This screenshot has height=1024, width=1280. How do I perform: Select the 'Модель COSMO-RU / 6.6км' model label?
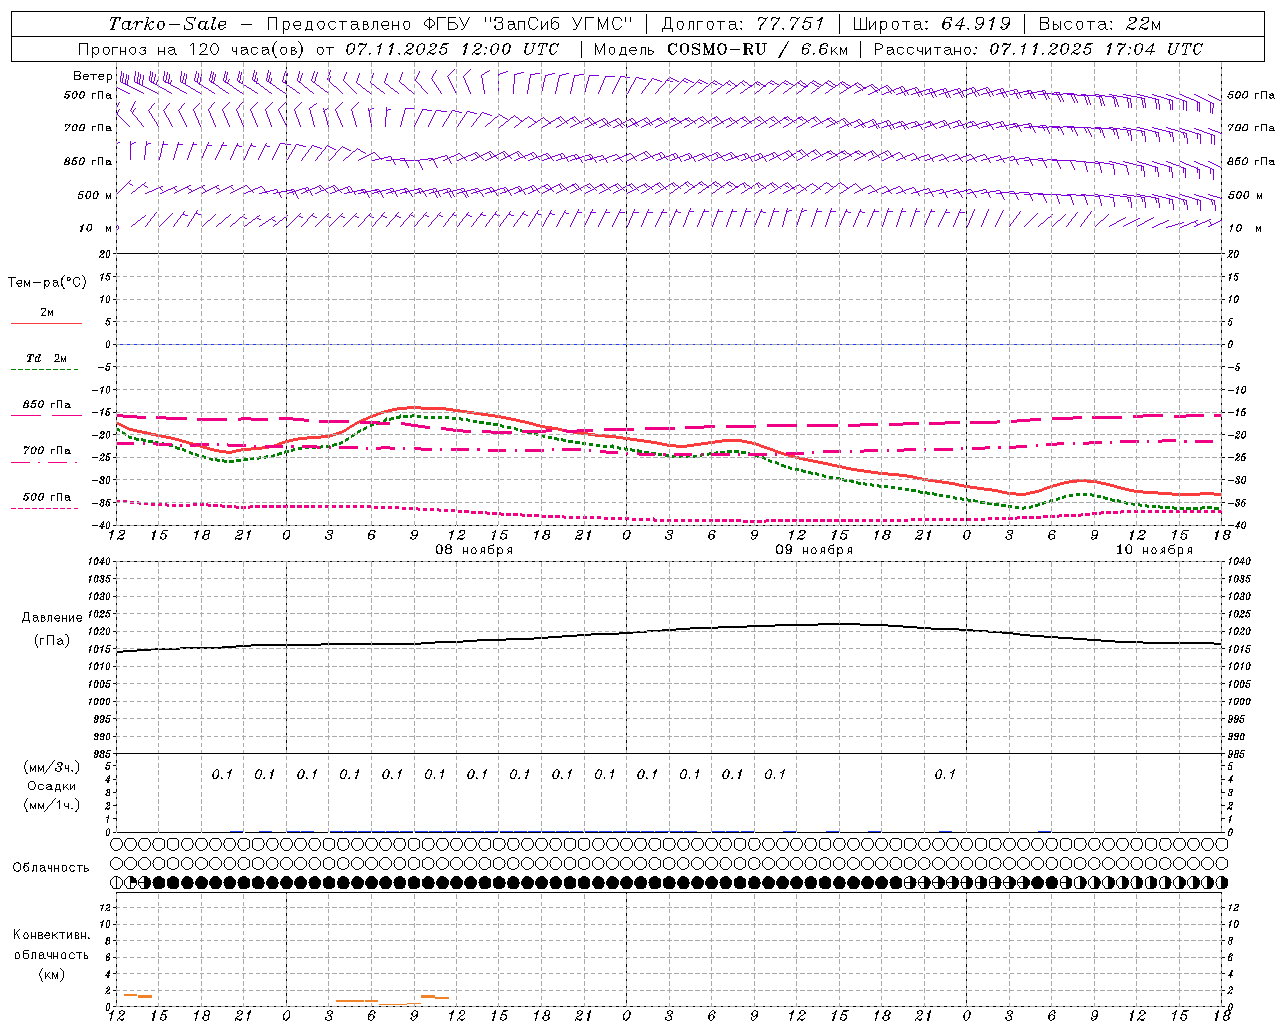click(x=721, y=49)
